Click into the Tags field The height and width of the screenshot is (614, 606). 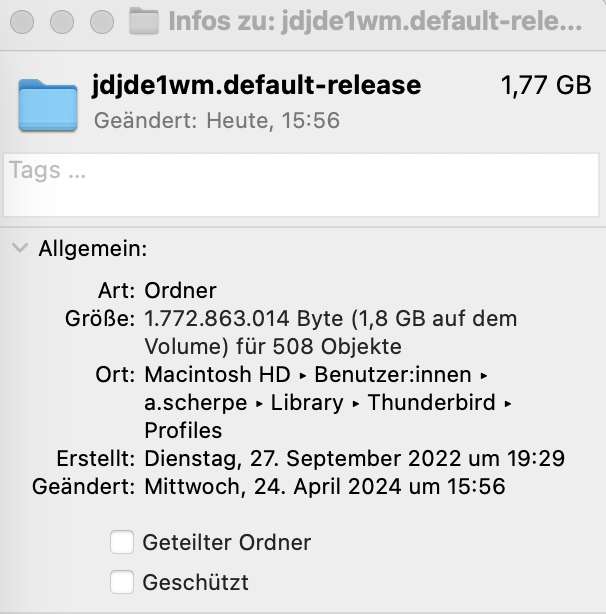pyautogui.click(x=302, y=184)
